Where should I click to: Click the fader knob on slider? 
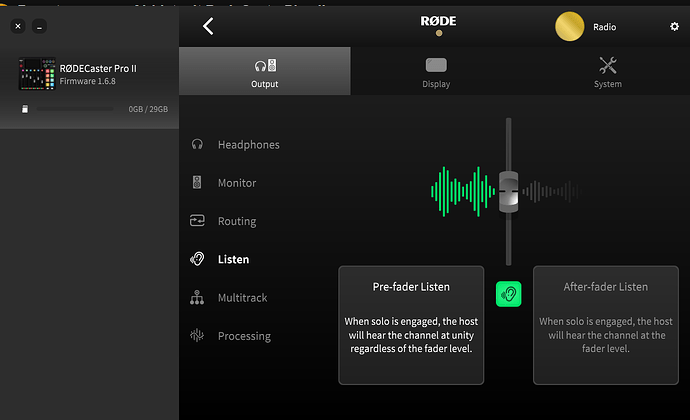[x=508, y=190]
